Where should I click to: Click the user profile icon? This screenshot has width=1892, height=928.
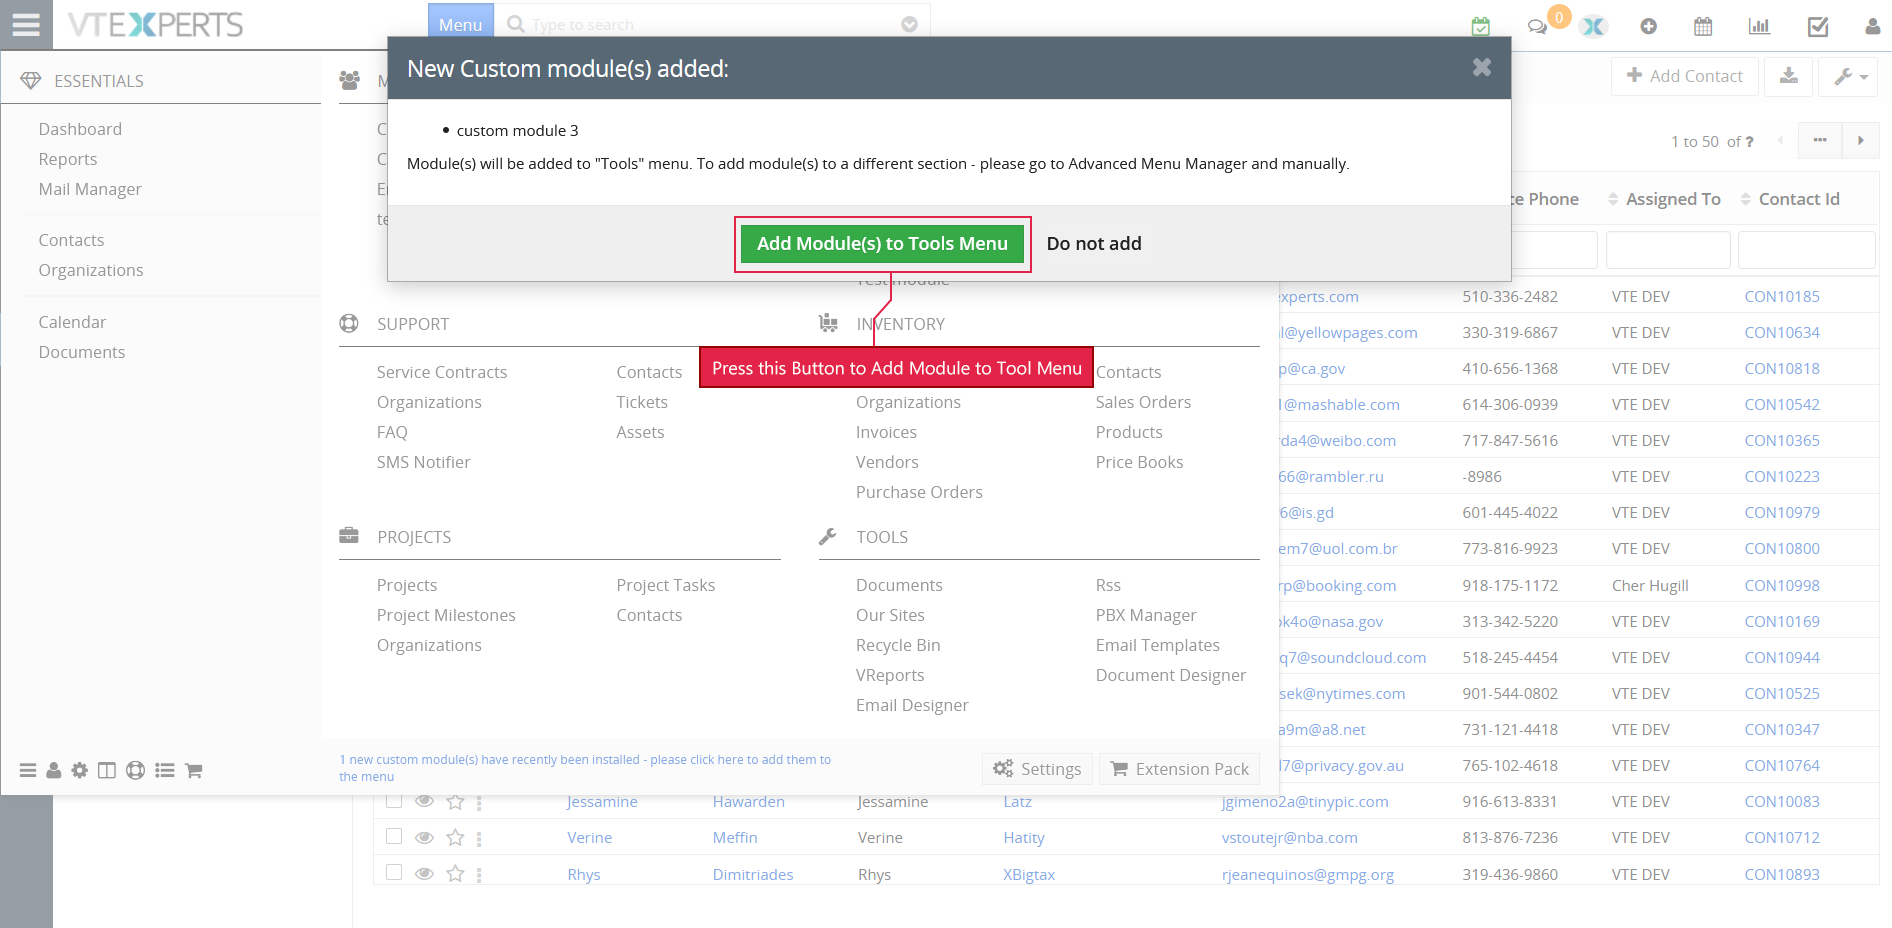(1873, 27)
